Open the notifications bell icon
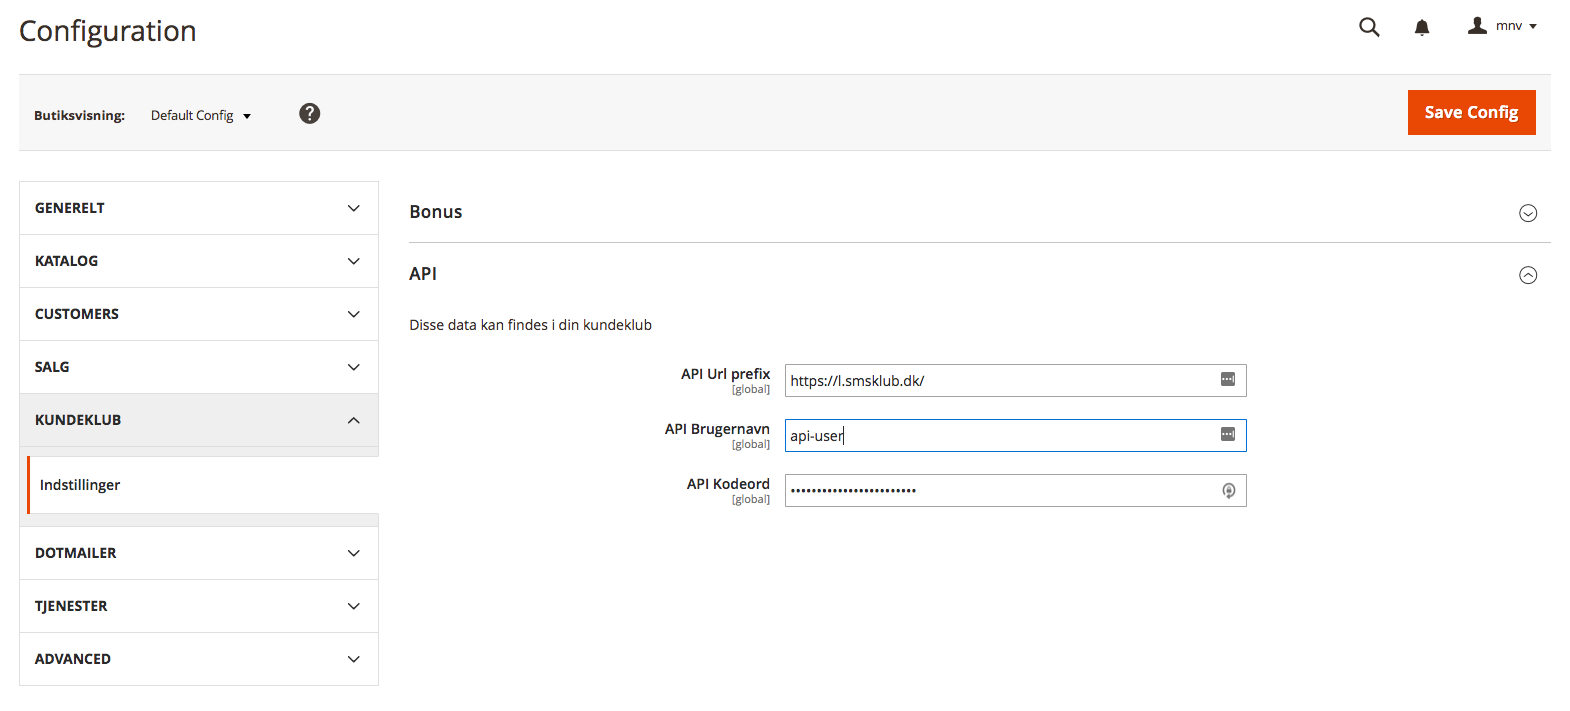The image size is (1570, 711). point(1422,27)
